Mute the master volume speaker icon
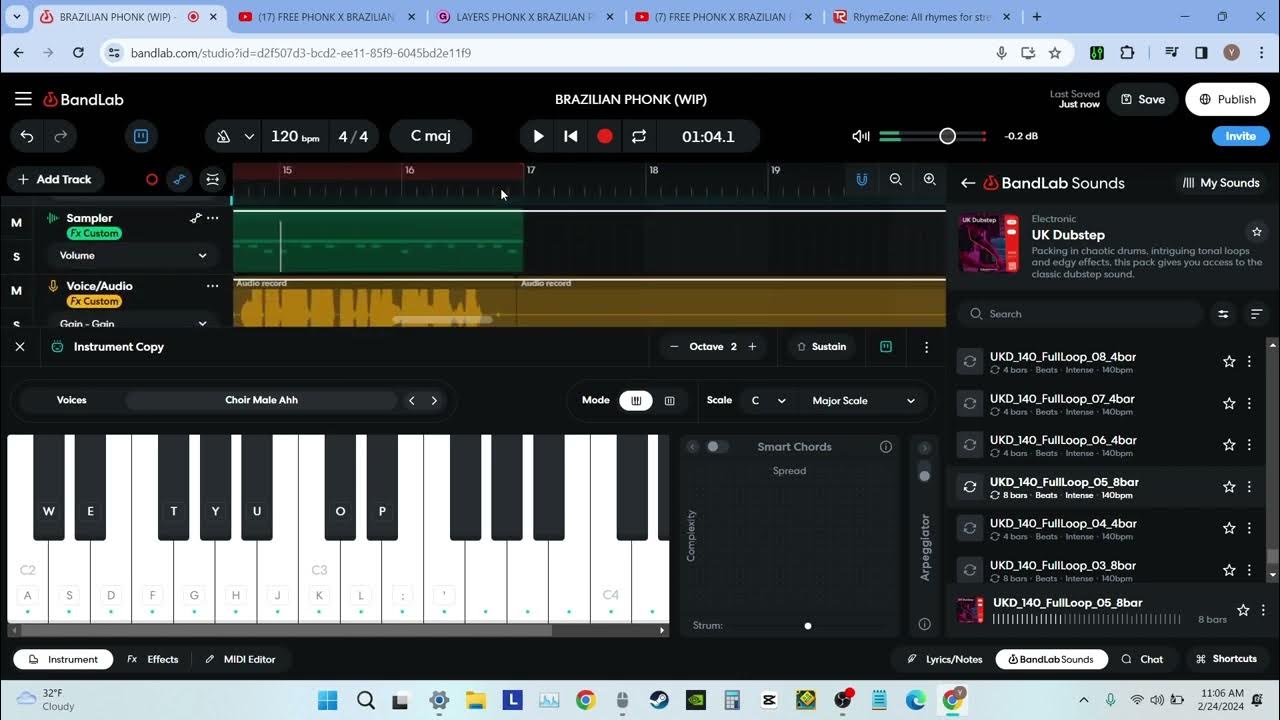Screen dimensions: 1280x720 tap(860, 136)
